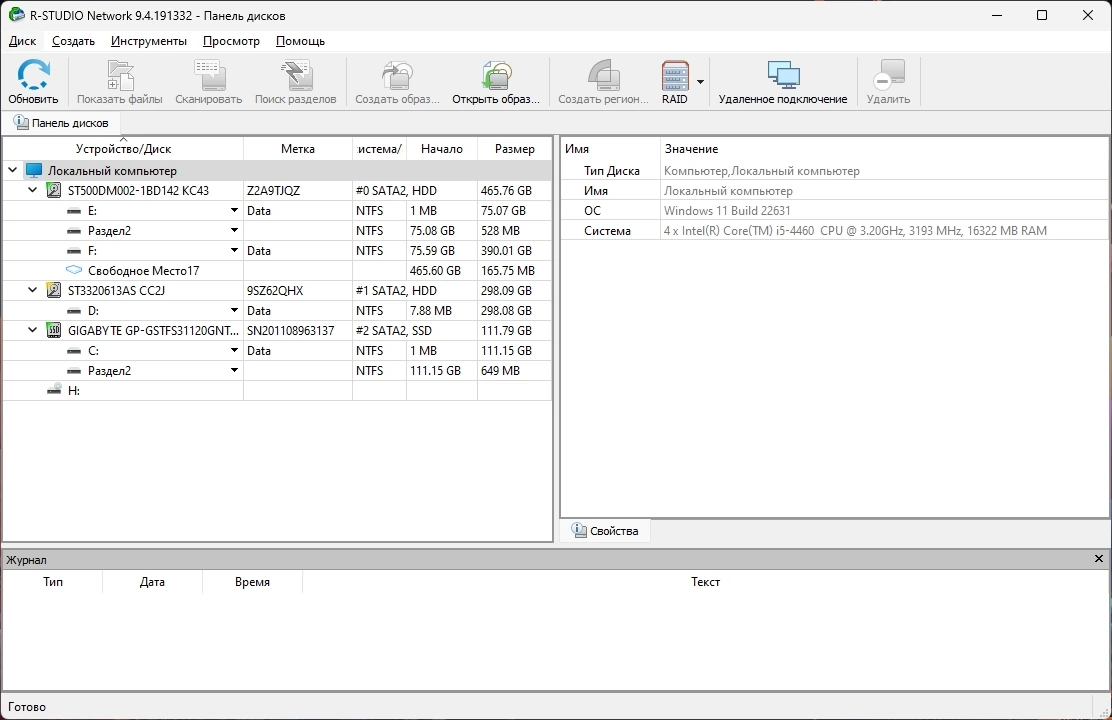The width and height of the screenshot is (1112, 720).
Task: Click the Начало column header
Action: 442,149
